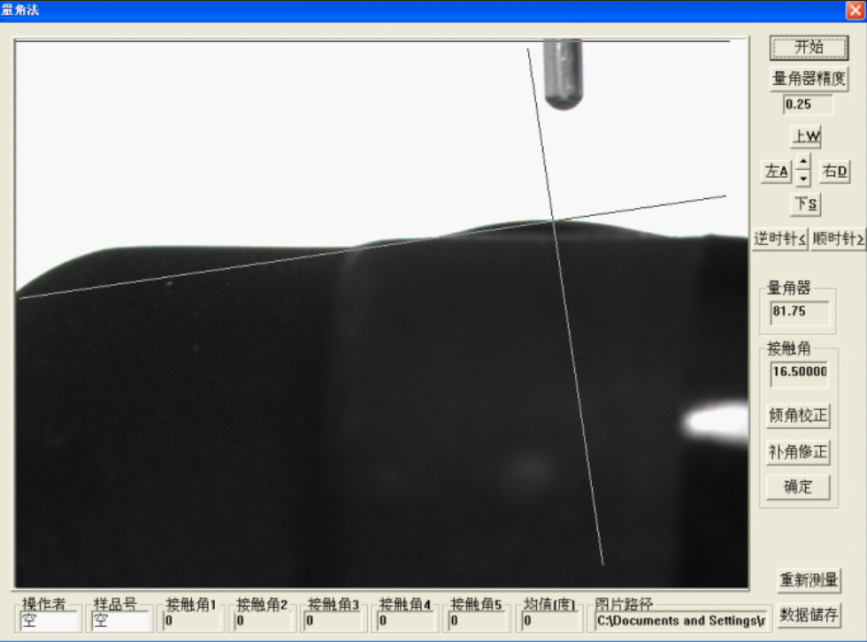The width and height of the screenshot is (867, 642).
Task: Click the 开始 start button
Action: (x=808, y=47)
